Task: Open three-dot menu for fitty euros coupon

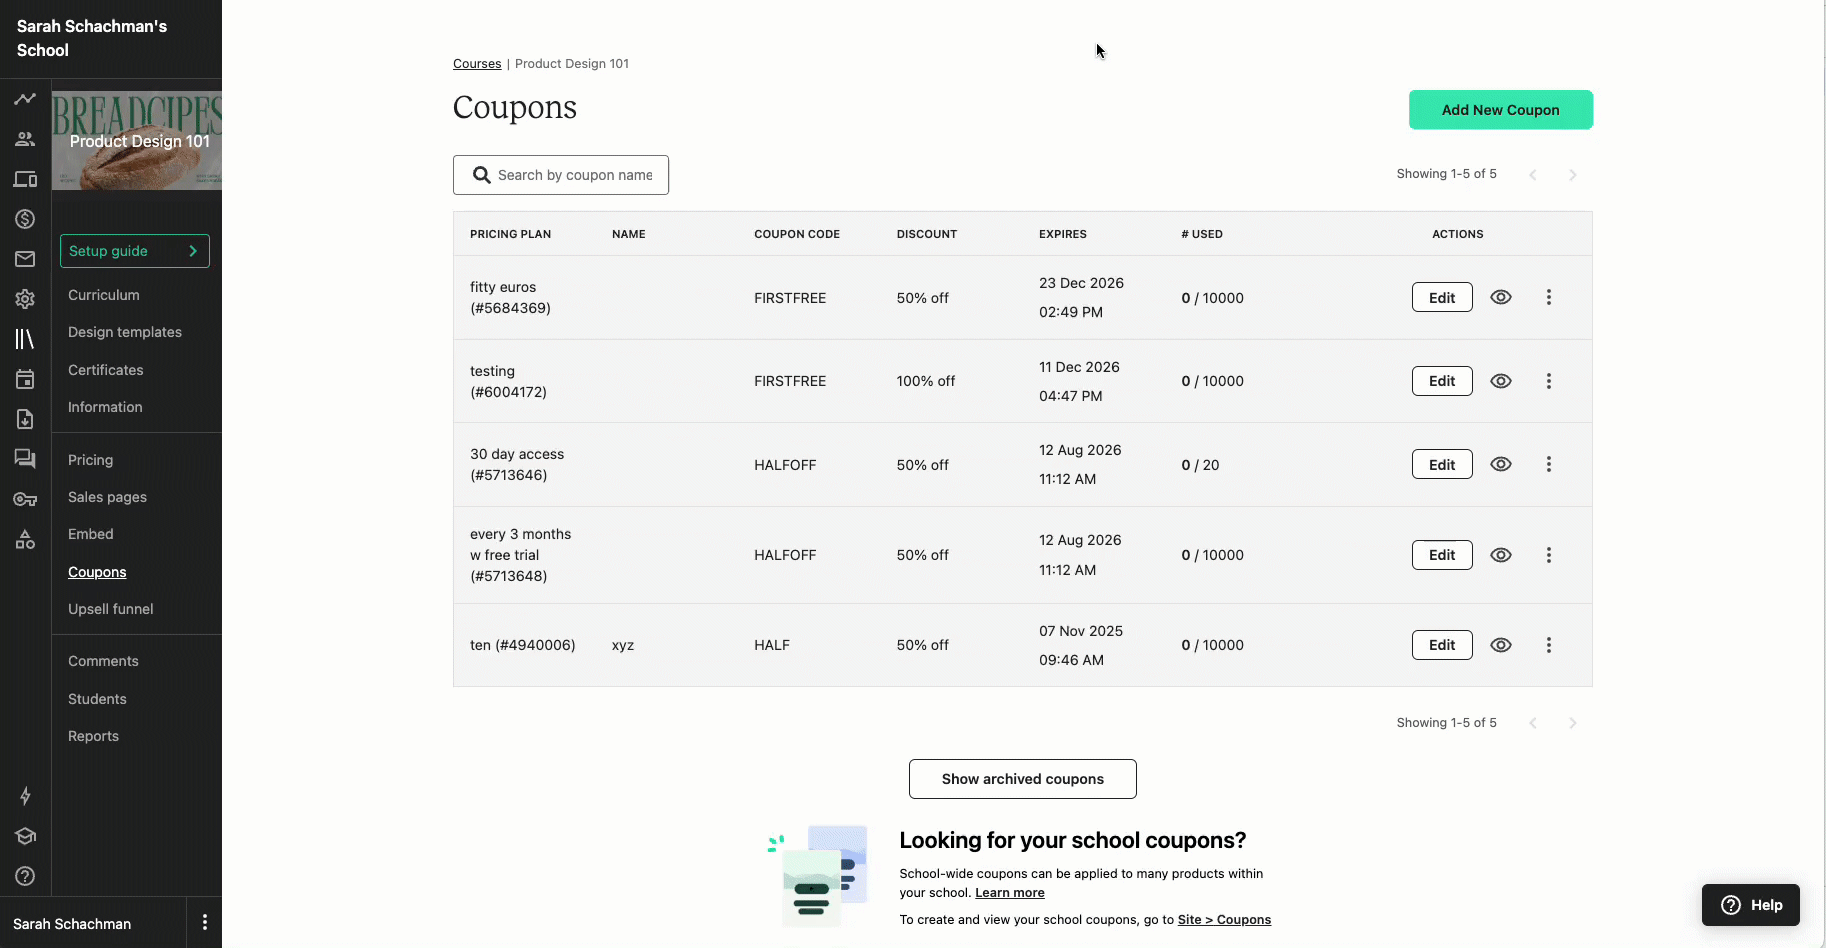Action: 1549,297
